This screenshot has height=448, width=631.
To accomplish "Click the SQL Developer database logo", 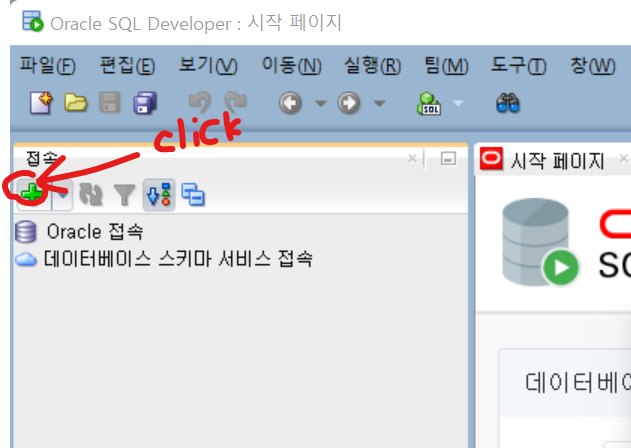I will tap(540, 242).
